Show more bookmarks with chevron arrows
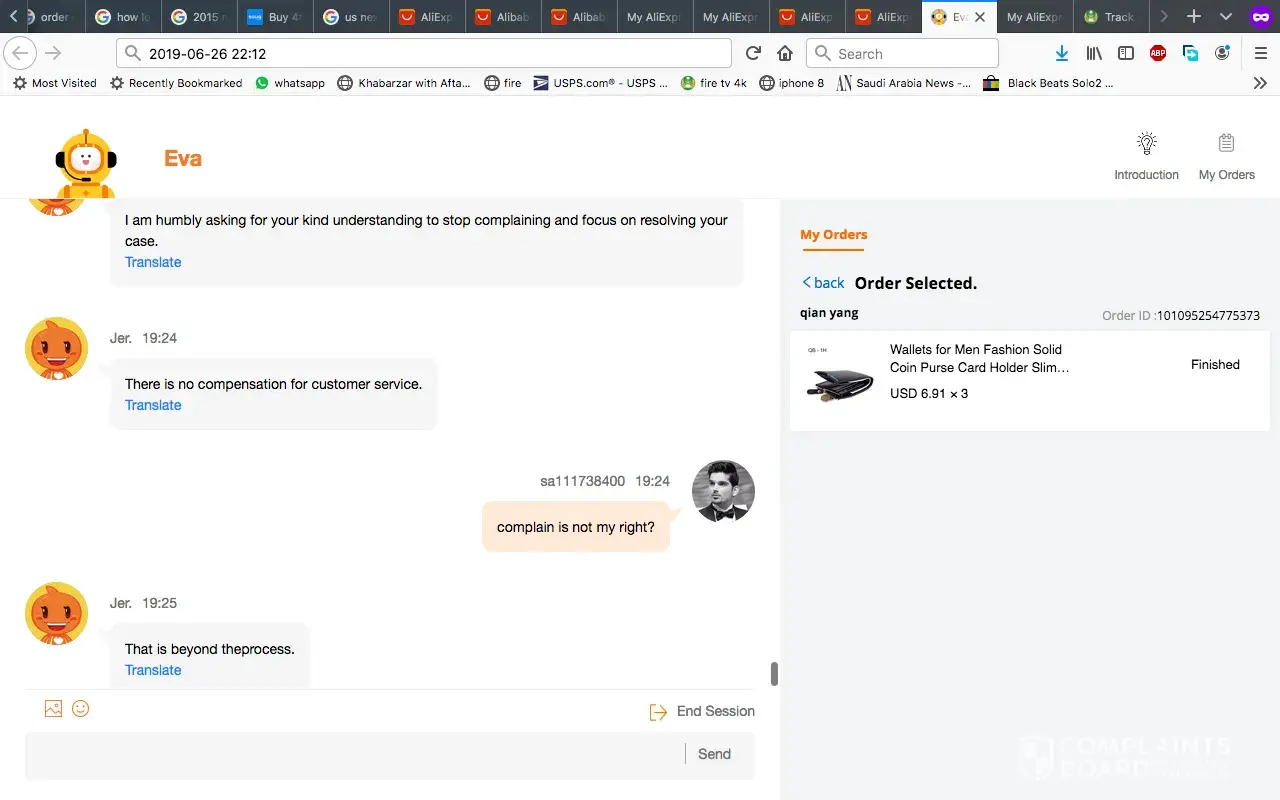The height and width of the screenshot is (800, 1280). (x=1260, y=83)
